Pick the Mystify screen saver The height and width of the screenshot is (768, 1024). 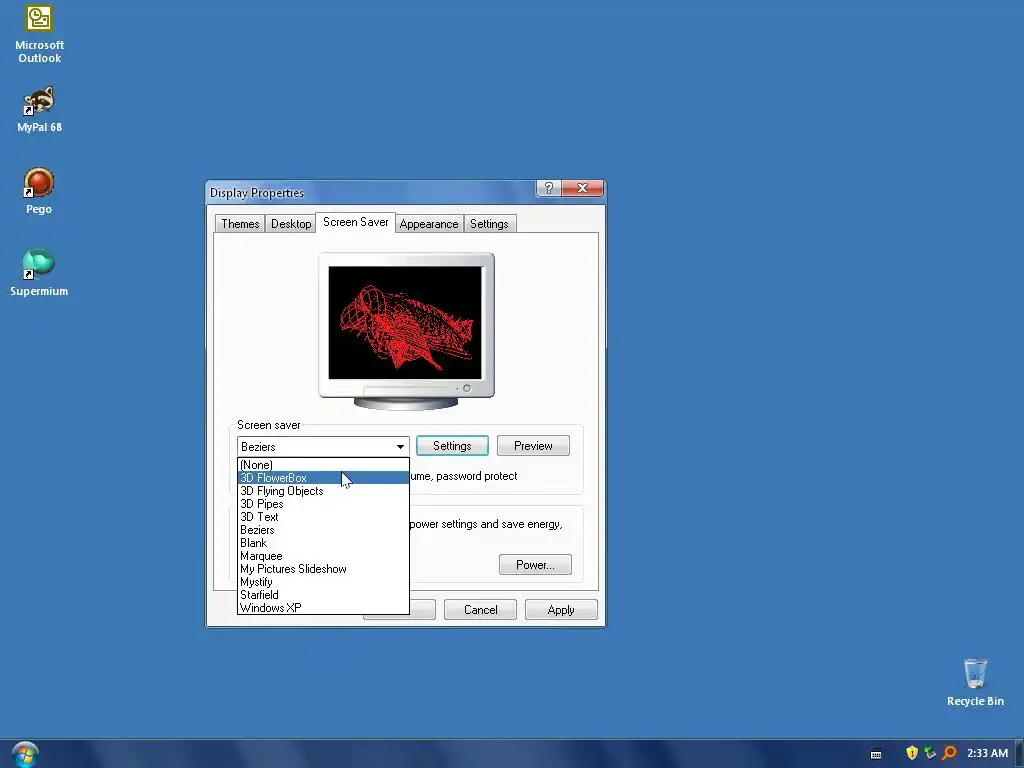(323, 582)
